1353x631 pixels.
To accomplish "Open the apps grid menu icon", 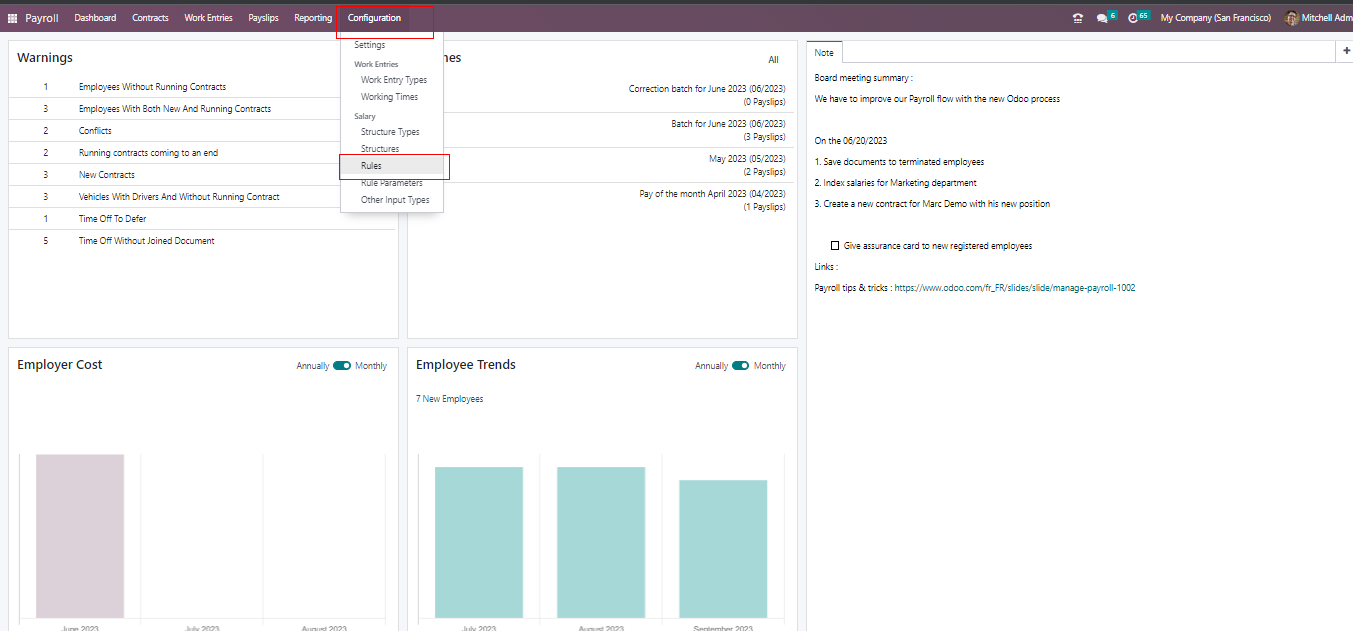I will pos(12,18).
